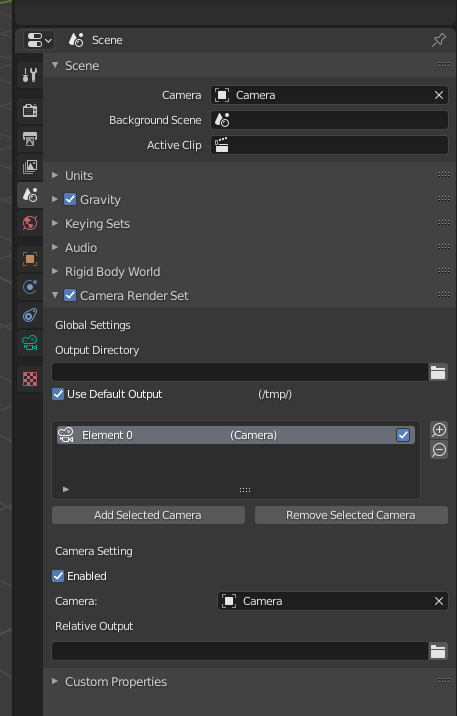
Task: Toggle the Element 0 camera checkbox
Action: pos(403,435)
